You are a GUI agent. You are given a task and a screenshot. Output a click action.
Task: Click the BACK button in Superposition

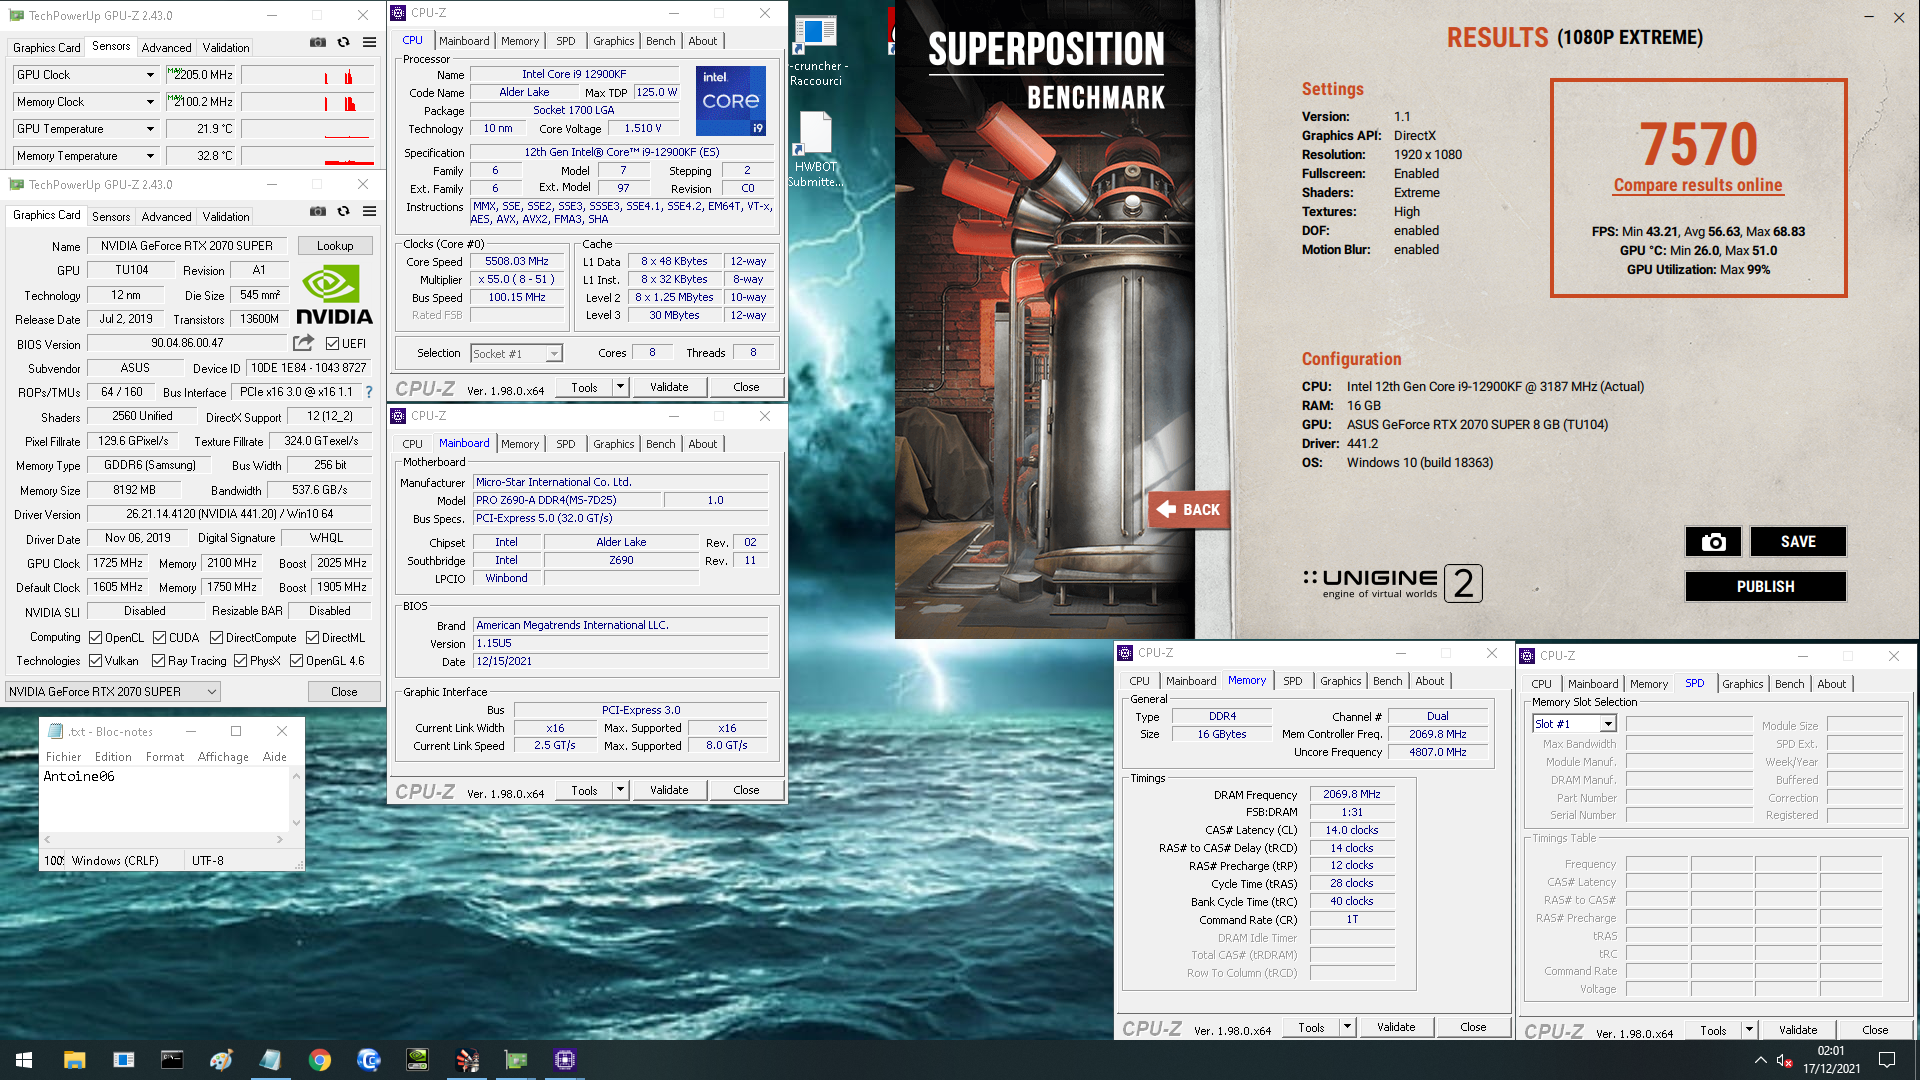pyautogui.click(x=1188, y=509)
